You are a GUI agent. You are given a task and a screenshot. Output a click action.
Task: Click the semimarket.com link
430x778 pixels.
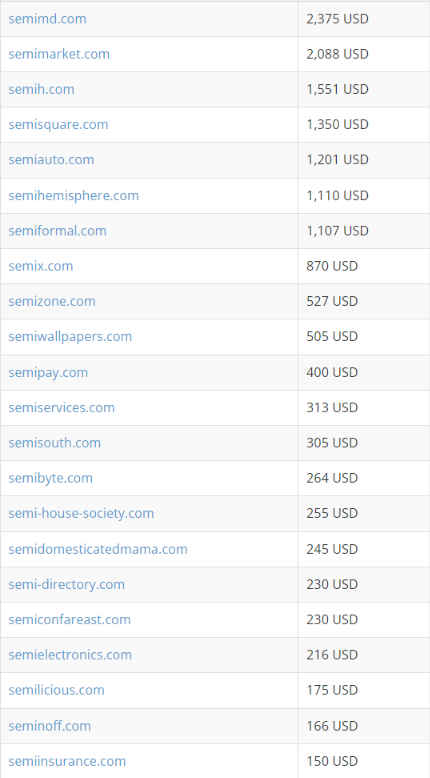tap(59, 54)
